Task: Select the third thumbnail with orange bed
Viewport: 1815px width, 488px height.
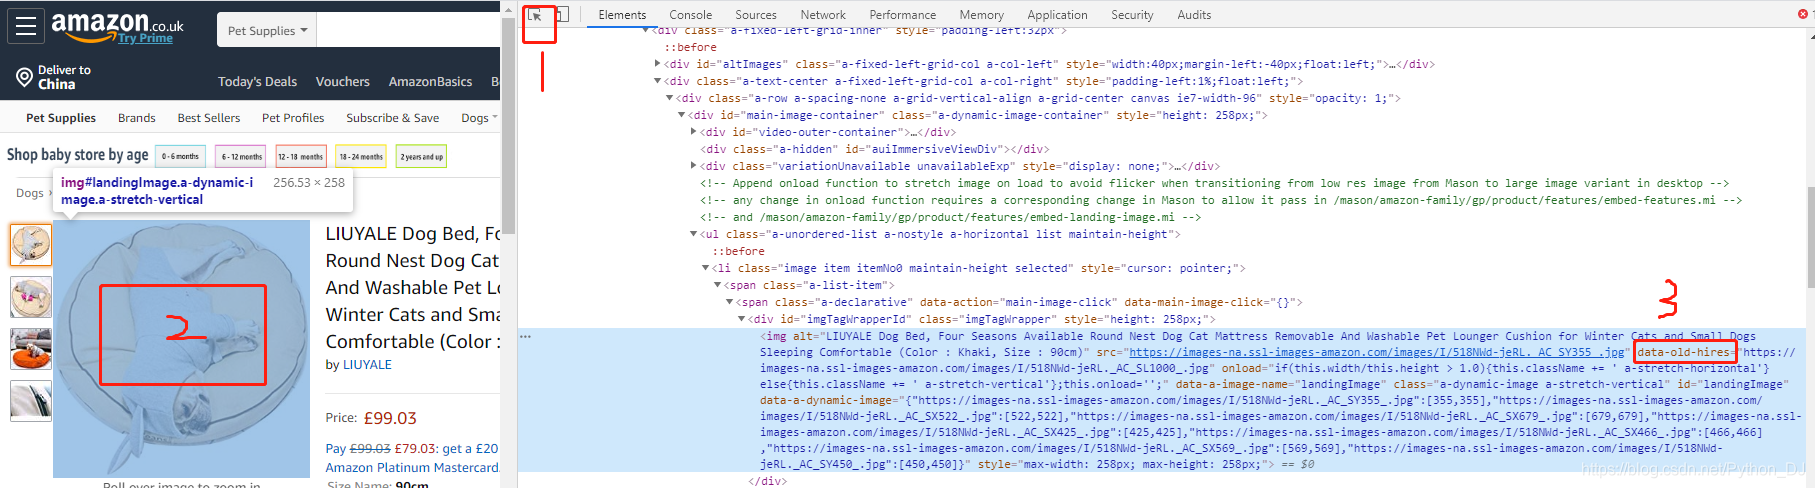Action: [x=30, y=349]
